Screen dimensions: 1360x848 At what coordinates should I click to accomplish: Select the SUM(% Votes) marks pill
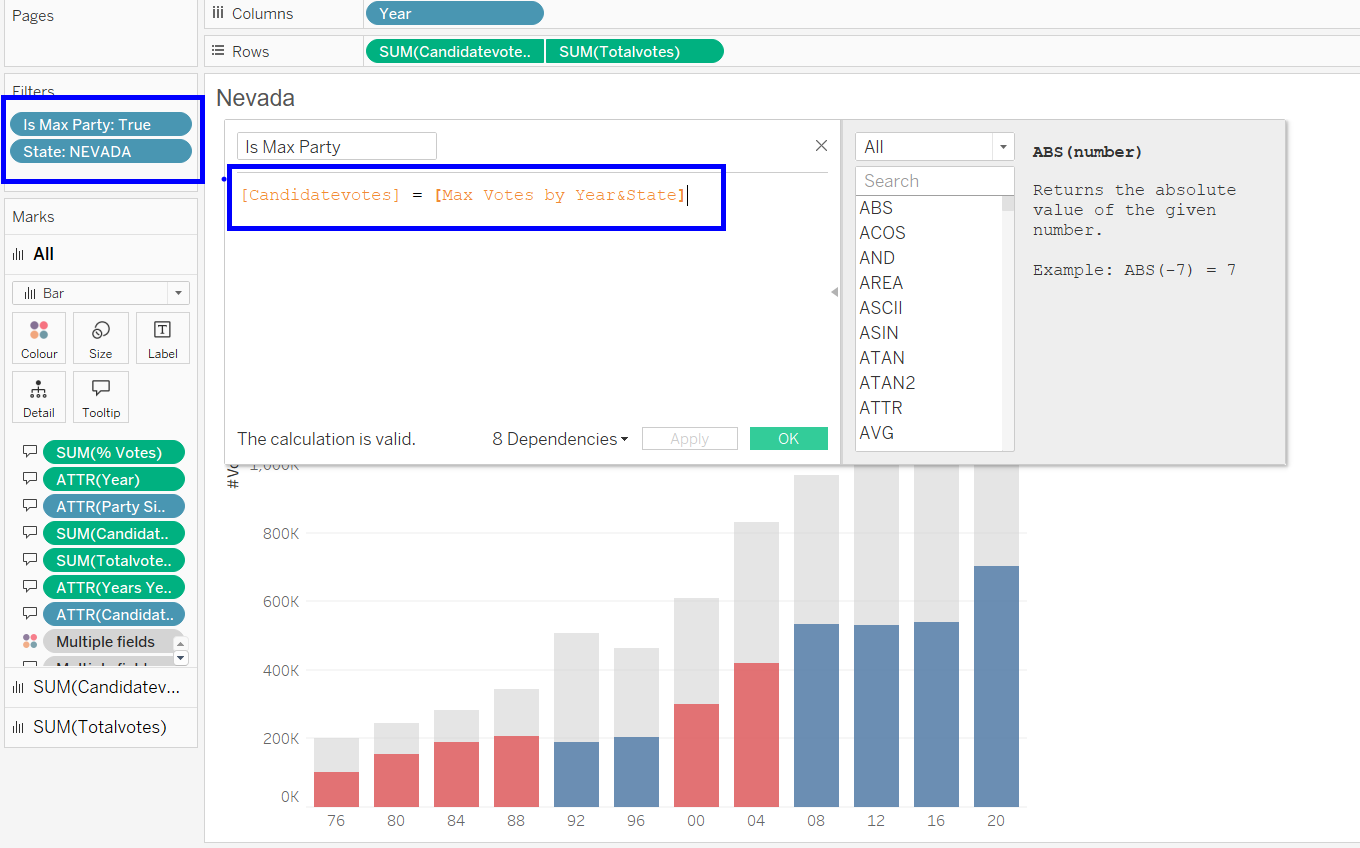(114, 452)
